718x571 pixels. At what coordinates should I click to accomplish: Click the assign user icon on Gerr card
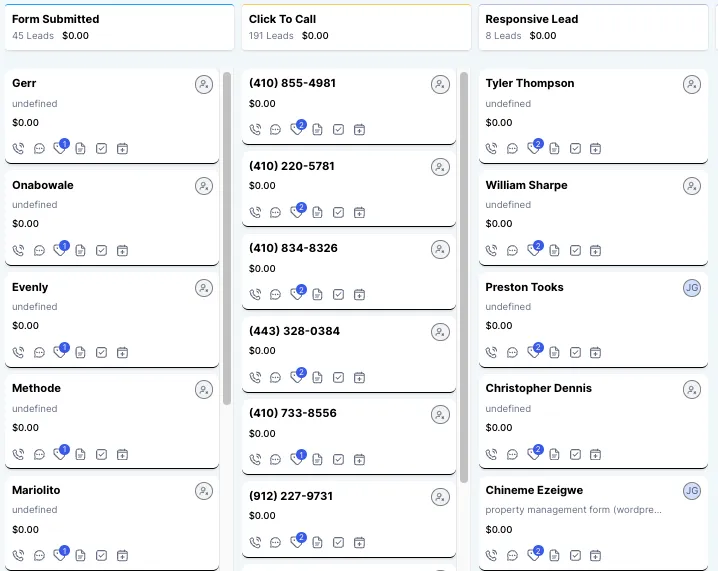(x=204, y=85)
